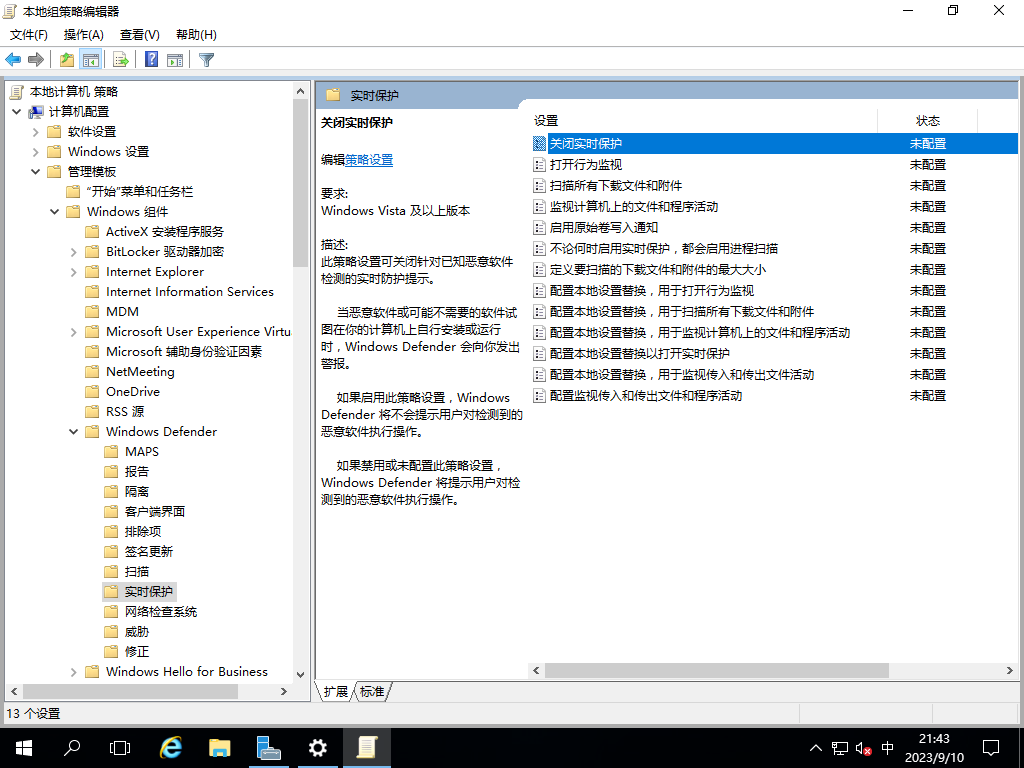Open the IME 中 language indicator
Screen dimensions: 1024x768
click(888, 748)
